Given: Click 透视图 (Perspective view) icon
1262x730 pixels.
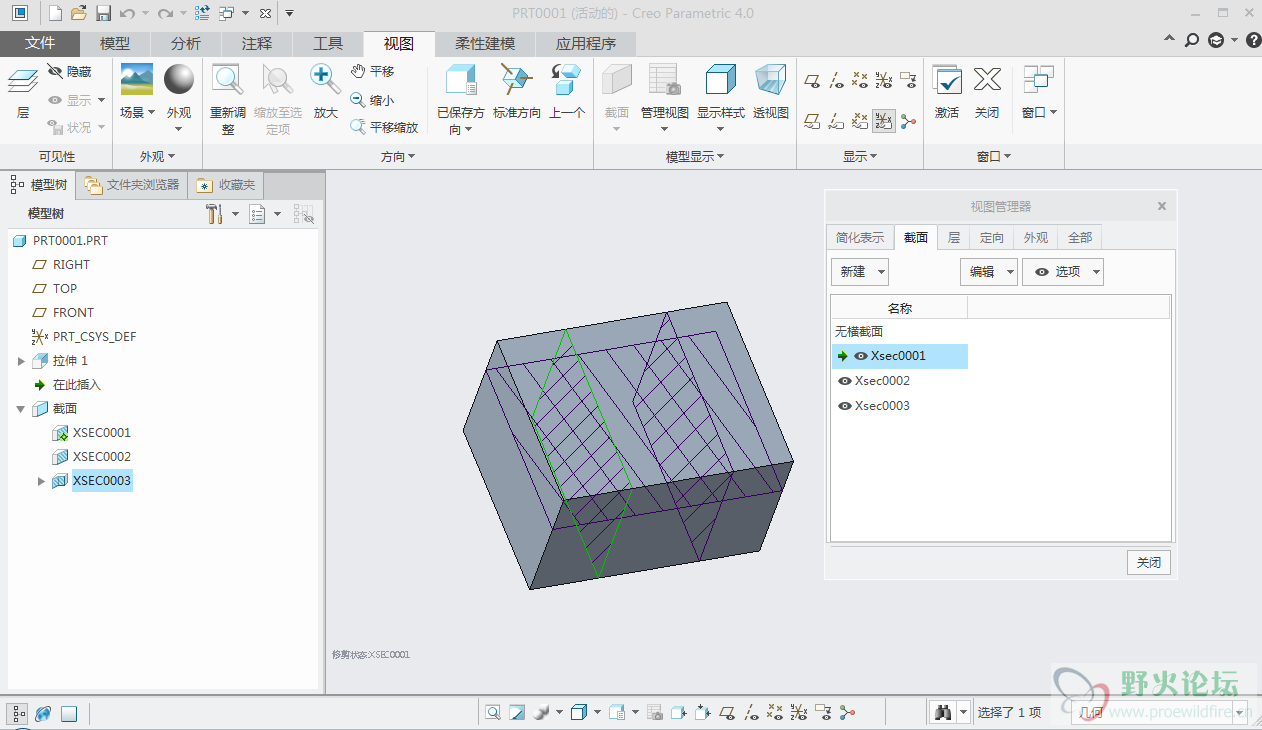Looking at the screenshot, I should (x=771, y=91).
